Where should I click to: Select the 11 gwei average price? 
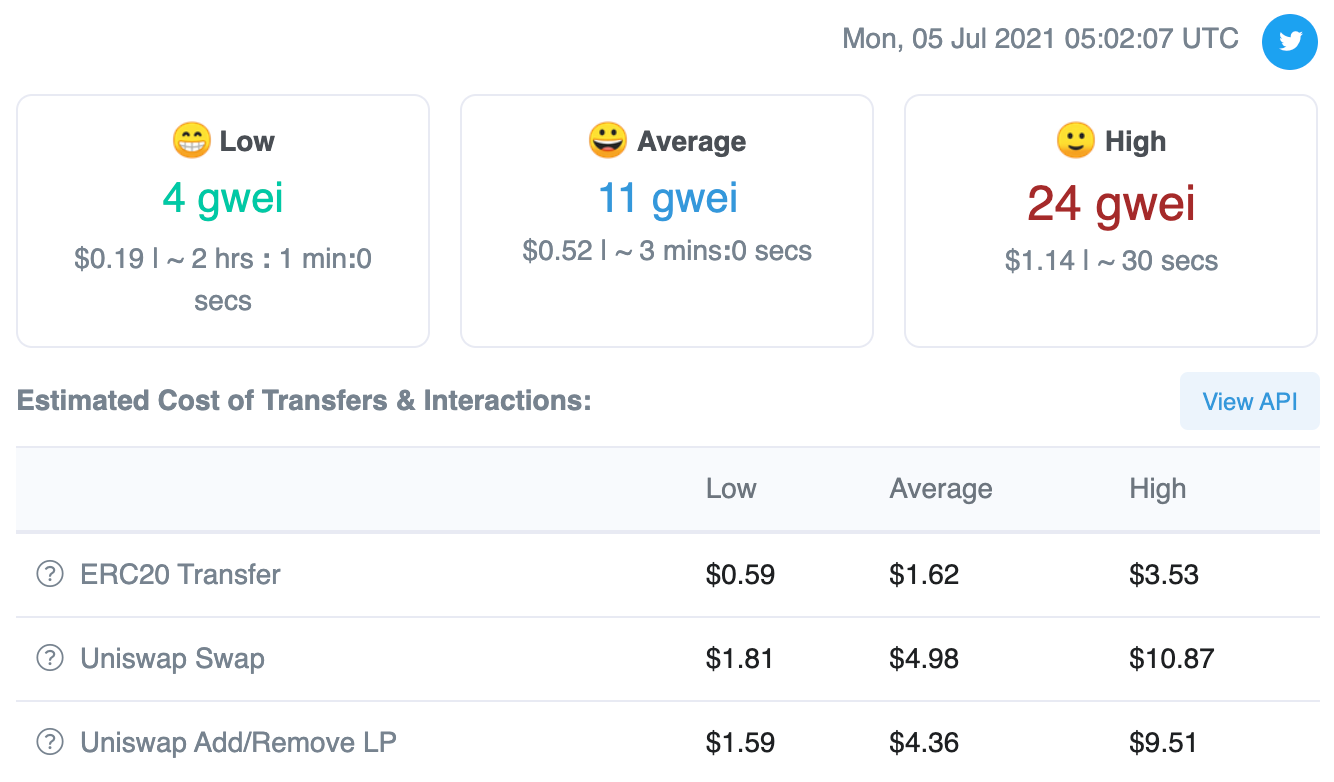coord(667,198)
